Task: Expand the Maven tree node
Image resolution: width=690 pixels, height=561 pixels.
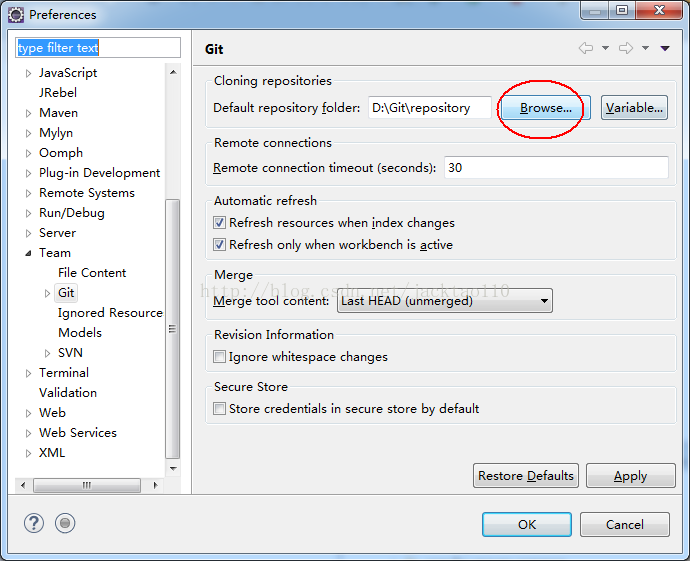Action: [x=29, y=113]
